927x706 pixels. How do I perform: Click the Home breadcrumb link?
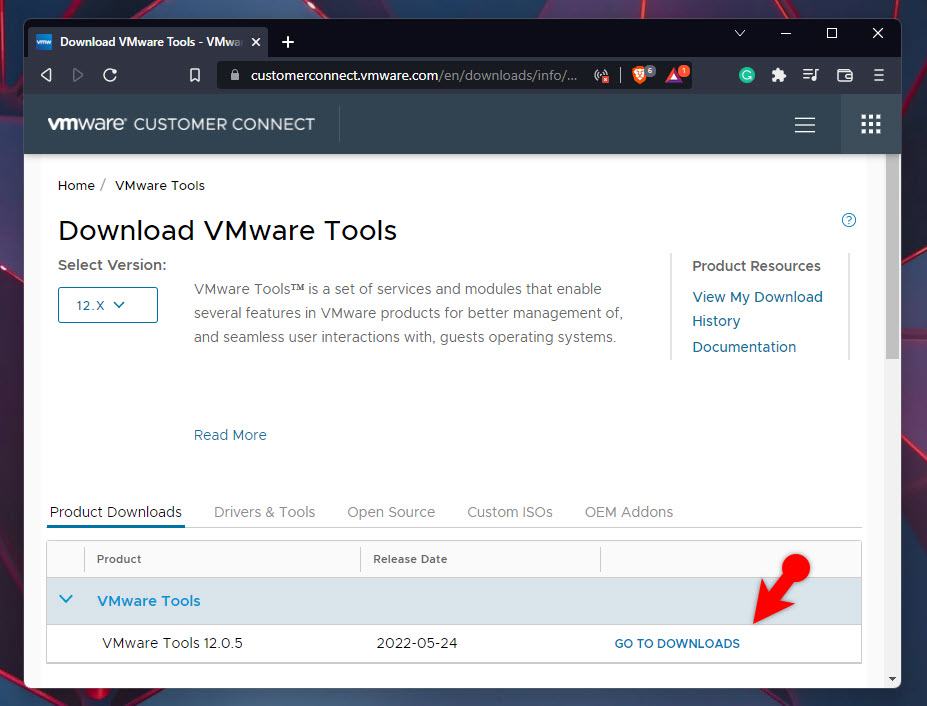click(76, 186)
